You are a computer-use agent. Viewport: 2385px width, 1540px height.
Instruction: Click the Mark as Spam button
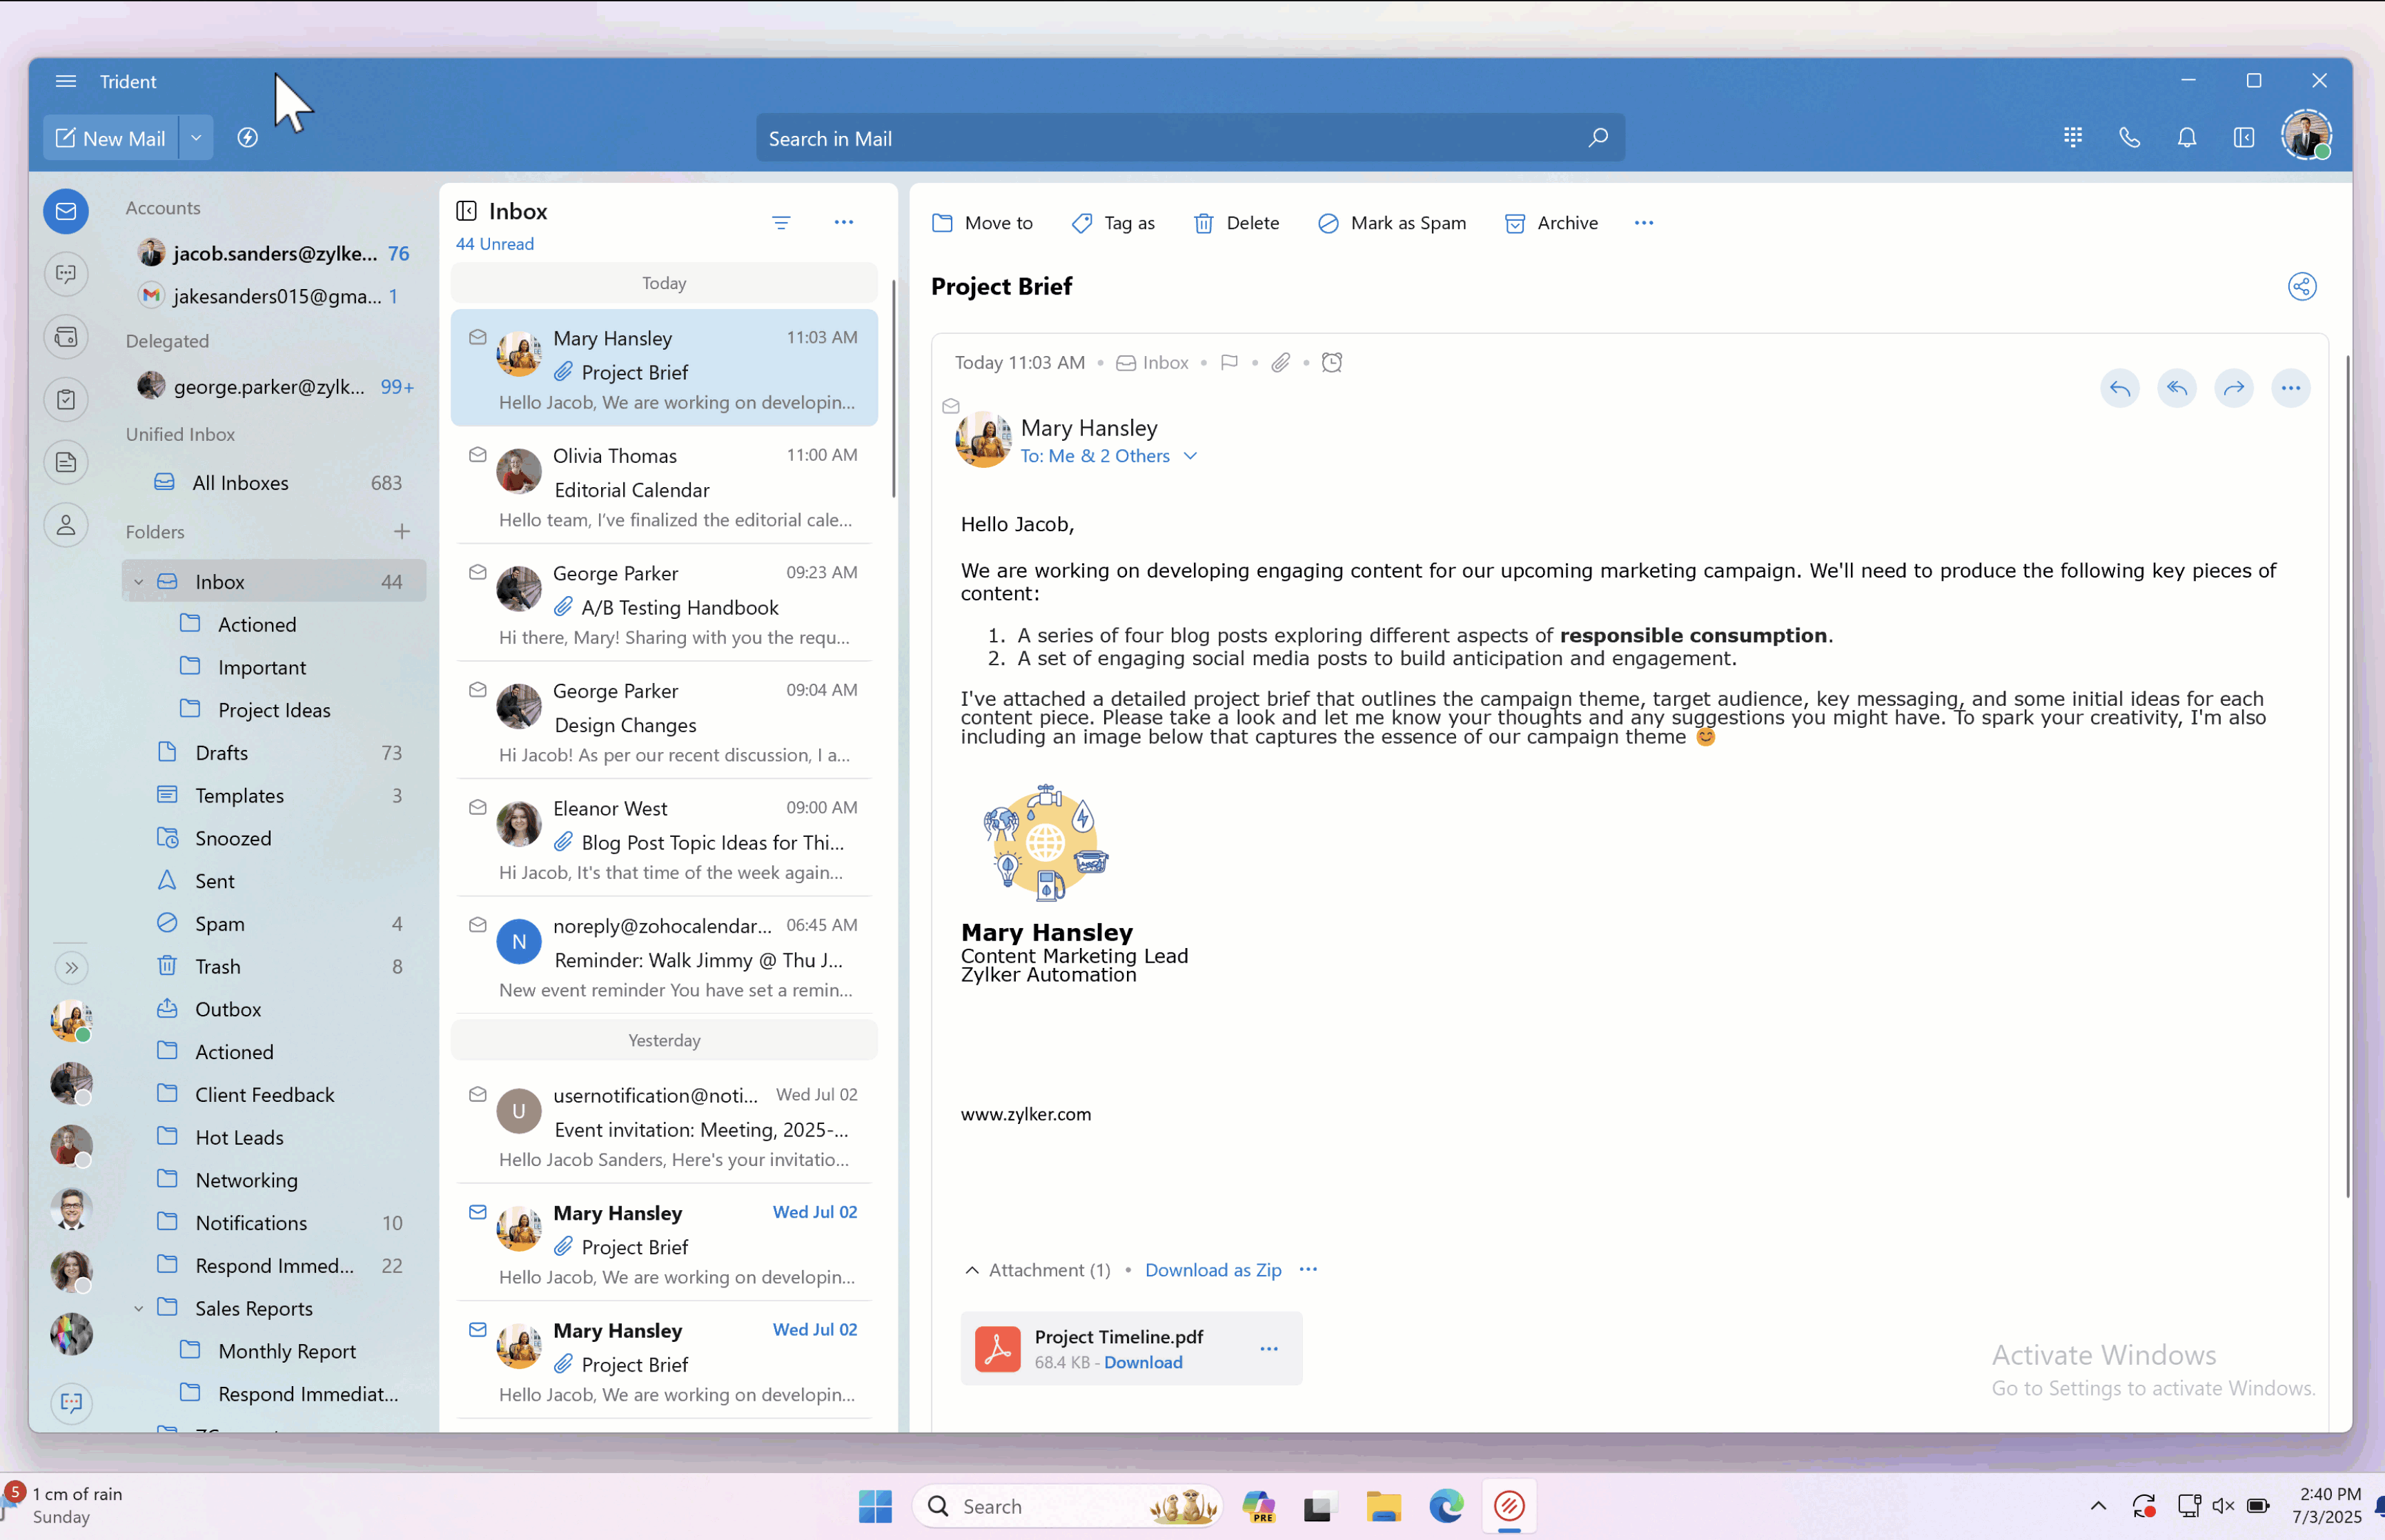pyautogui.click(x=1391, y=223)
